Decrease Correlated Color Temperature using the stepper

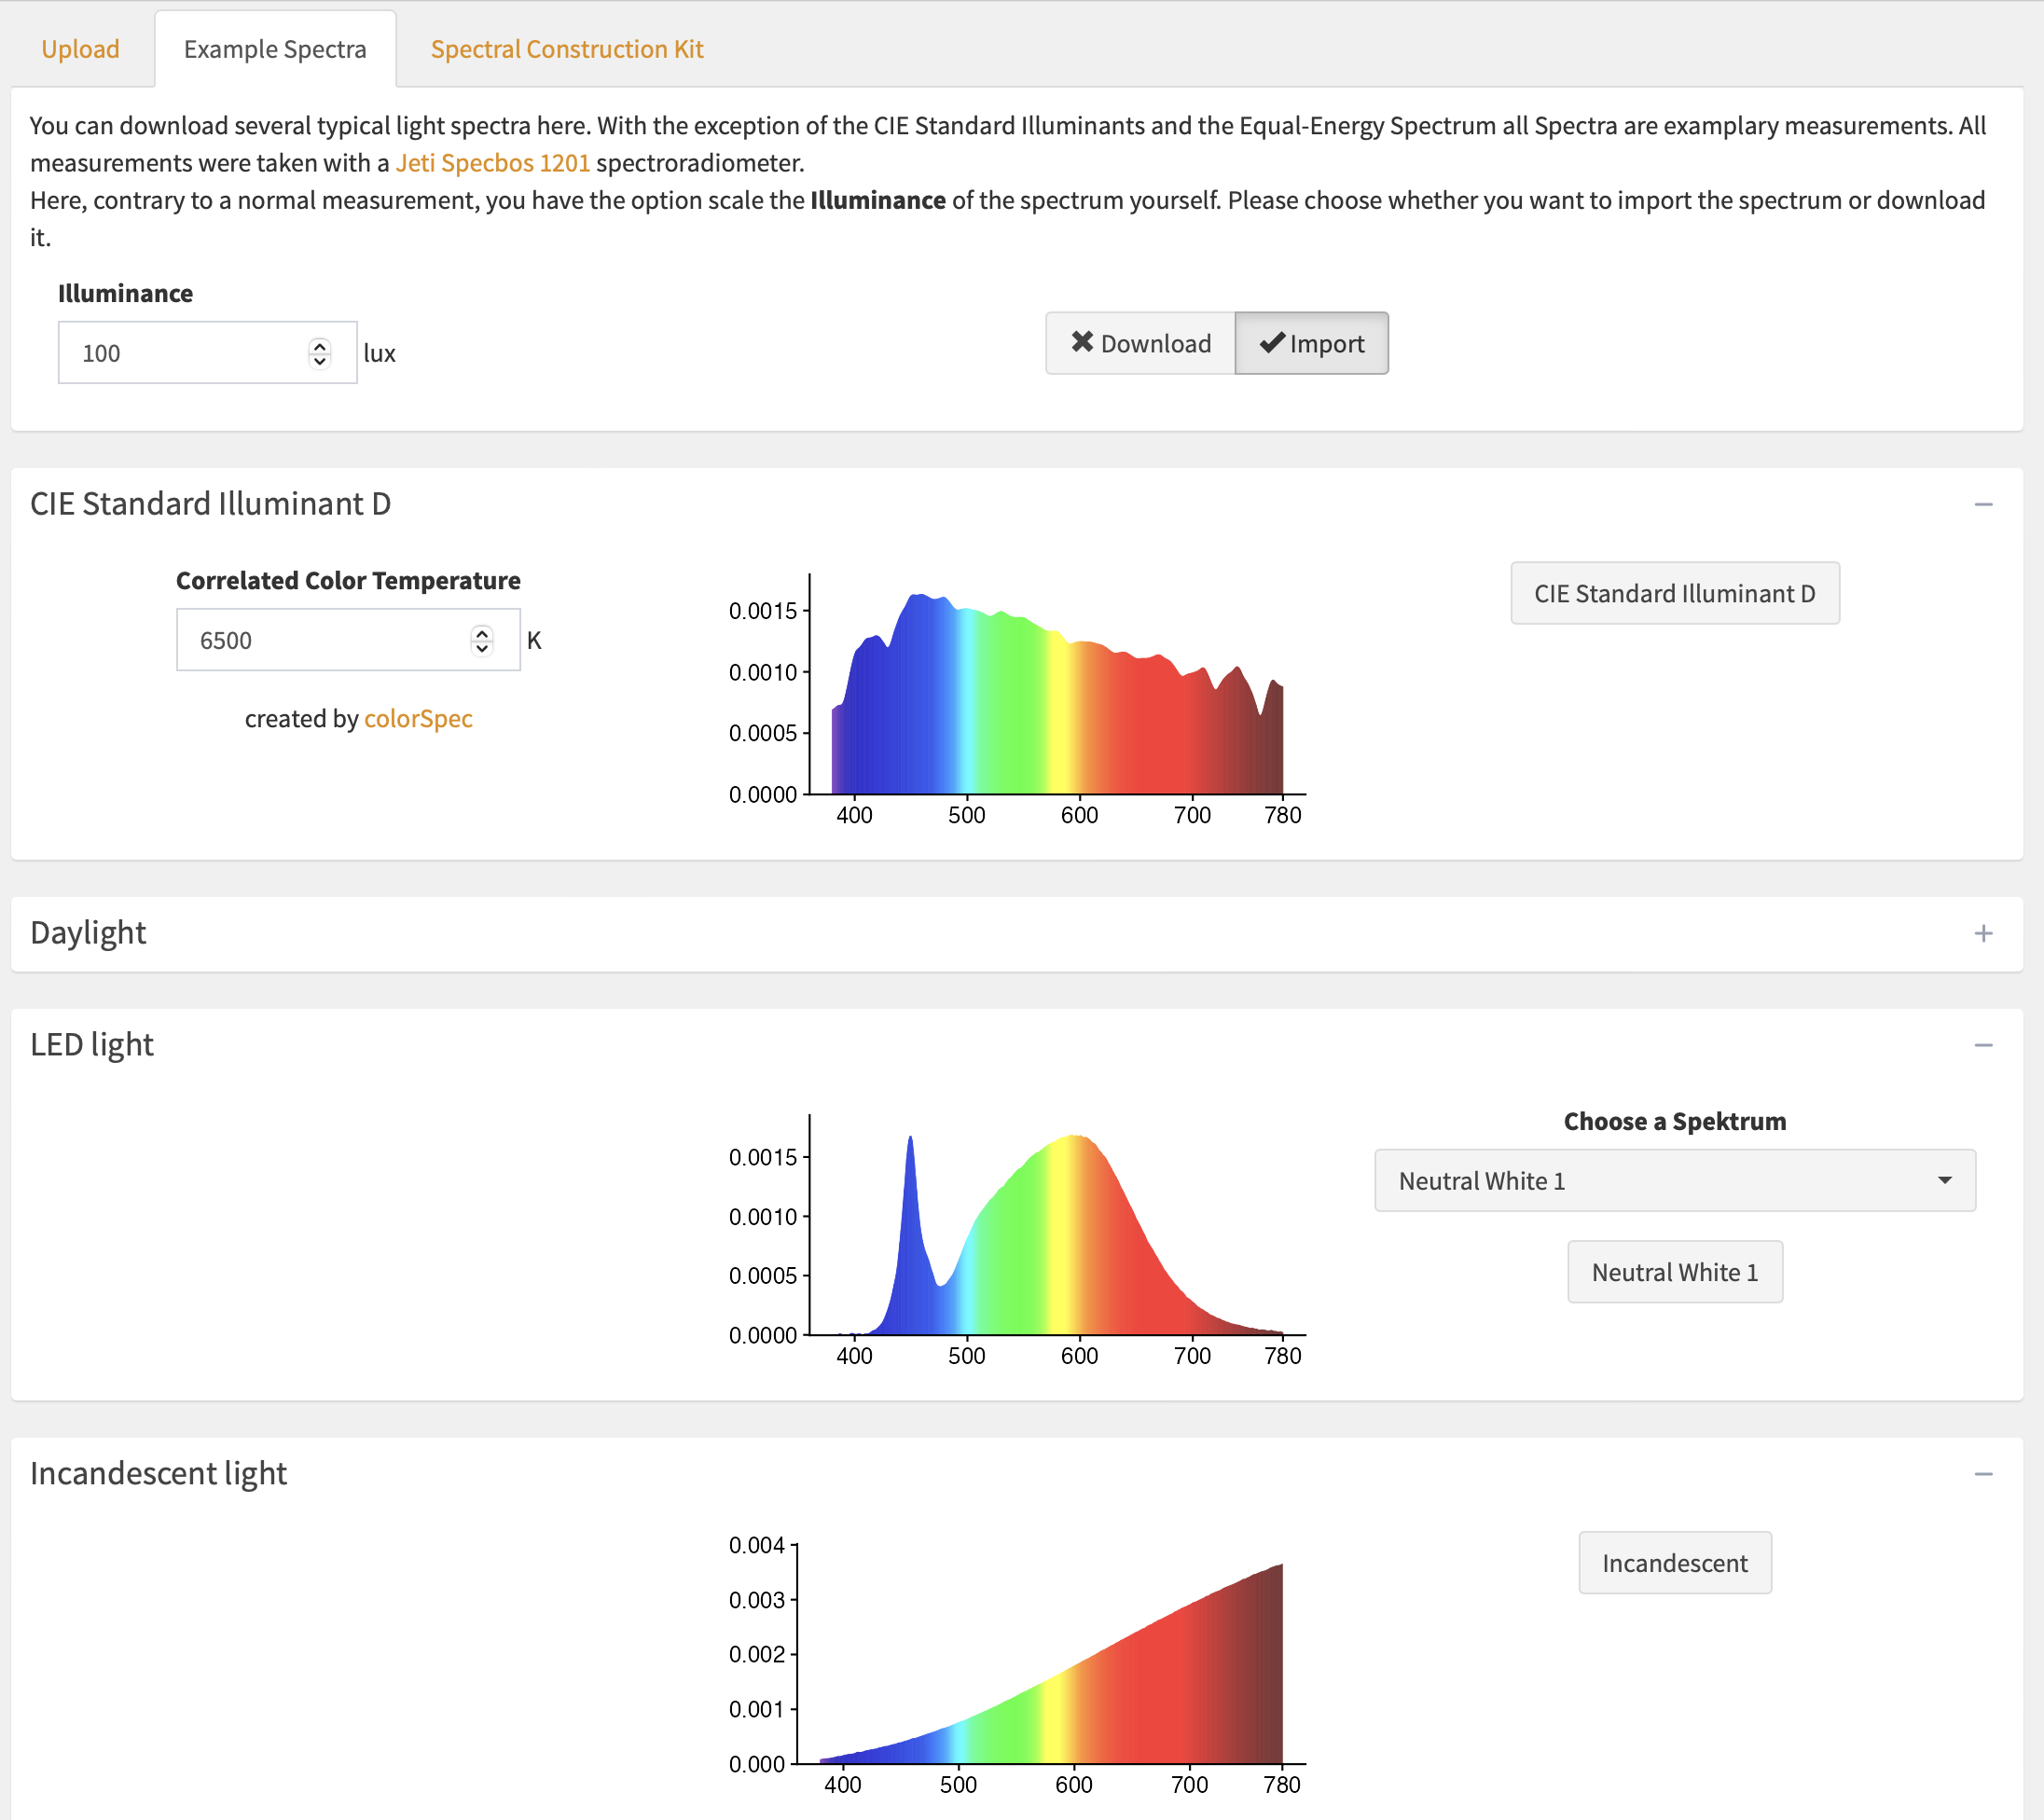point(482,647)
